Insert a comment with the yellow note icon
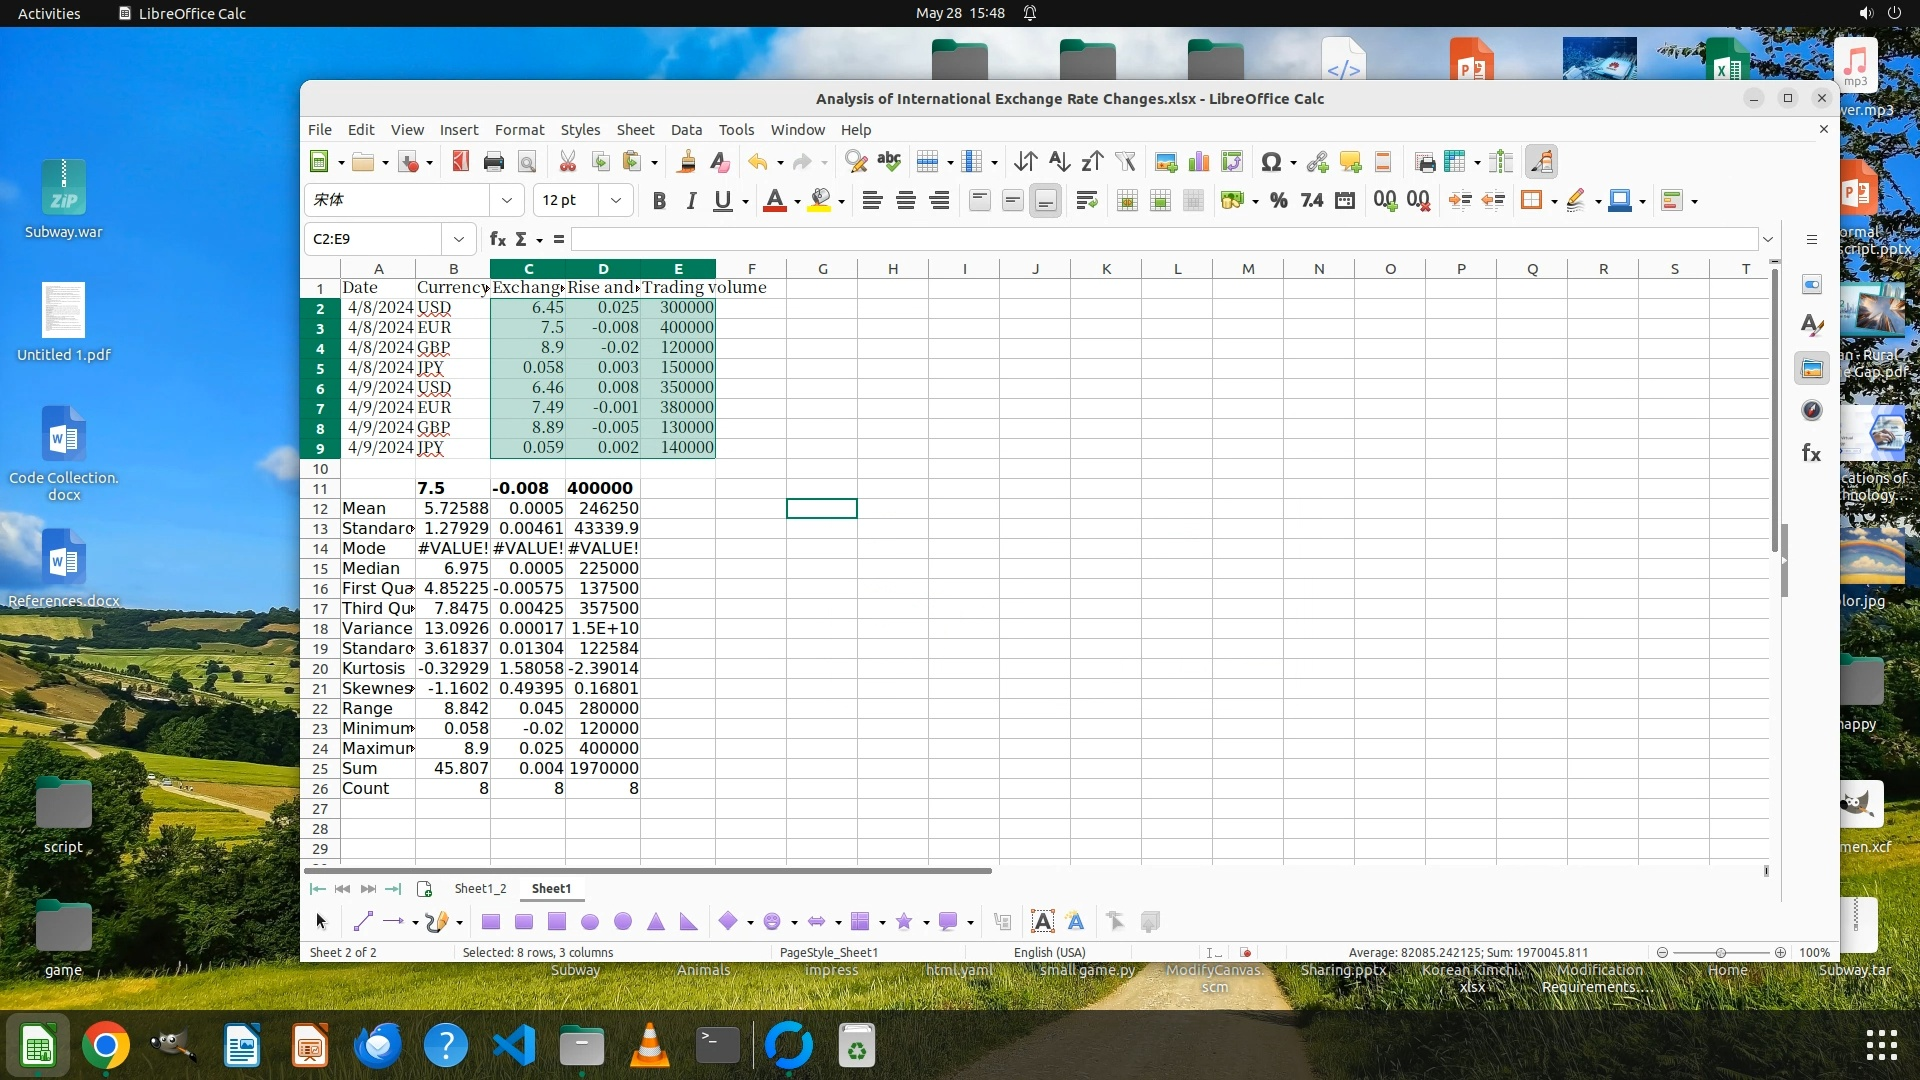The height and width of the screenshot is (1080, 1920). [1350, 162]
